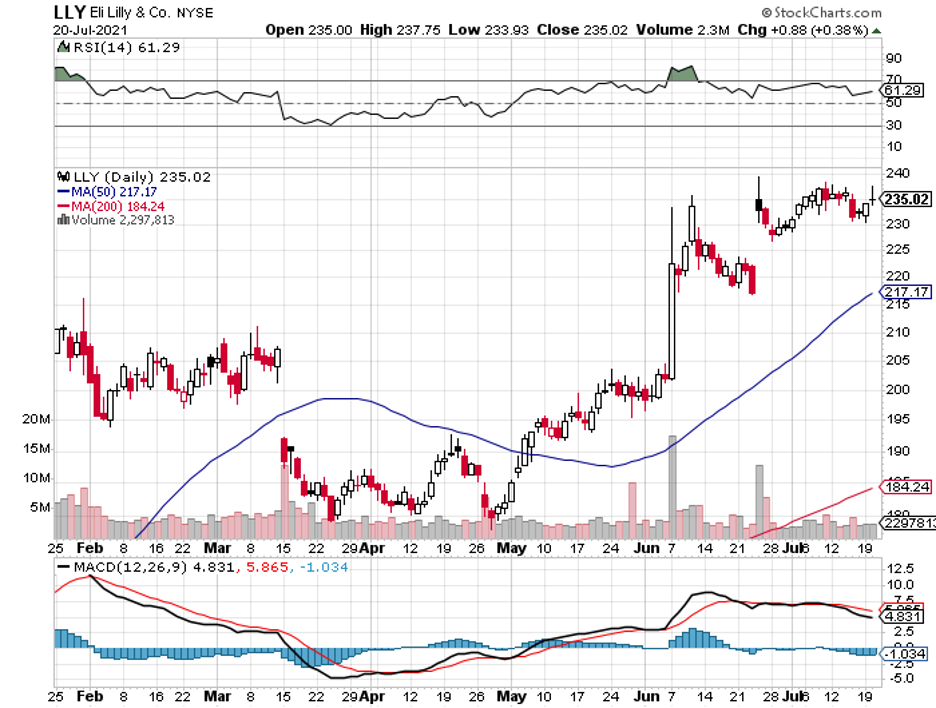Click the Volume 2.3M value
Screen dimensions: 936x708
pyautogui.click(x=682, y=30)
